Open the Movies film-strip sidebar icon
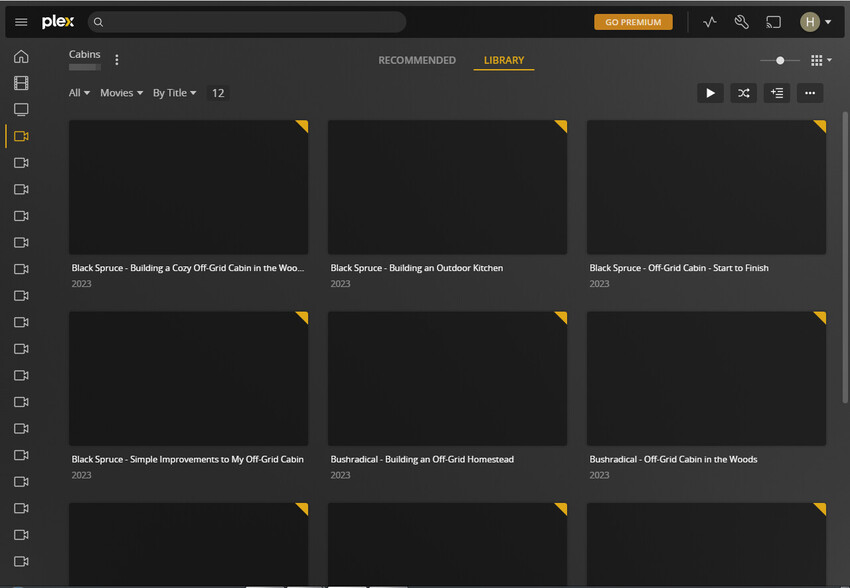 (x=21, y=83)
